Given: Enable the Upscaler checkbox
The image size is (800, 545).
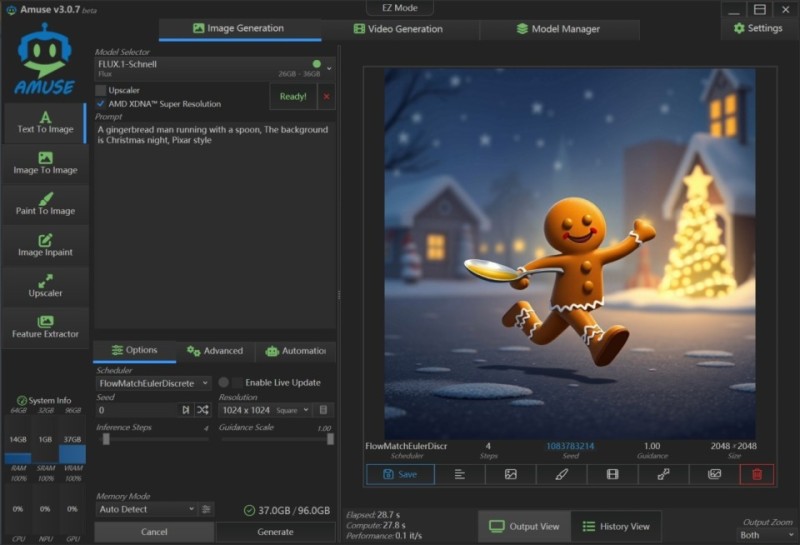Looking at the screenshot, I should [x=101, y=90].
